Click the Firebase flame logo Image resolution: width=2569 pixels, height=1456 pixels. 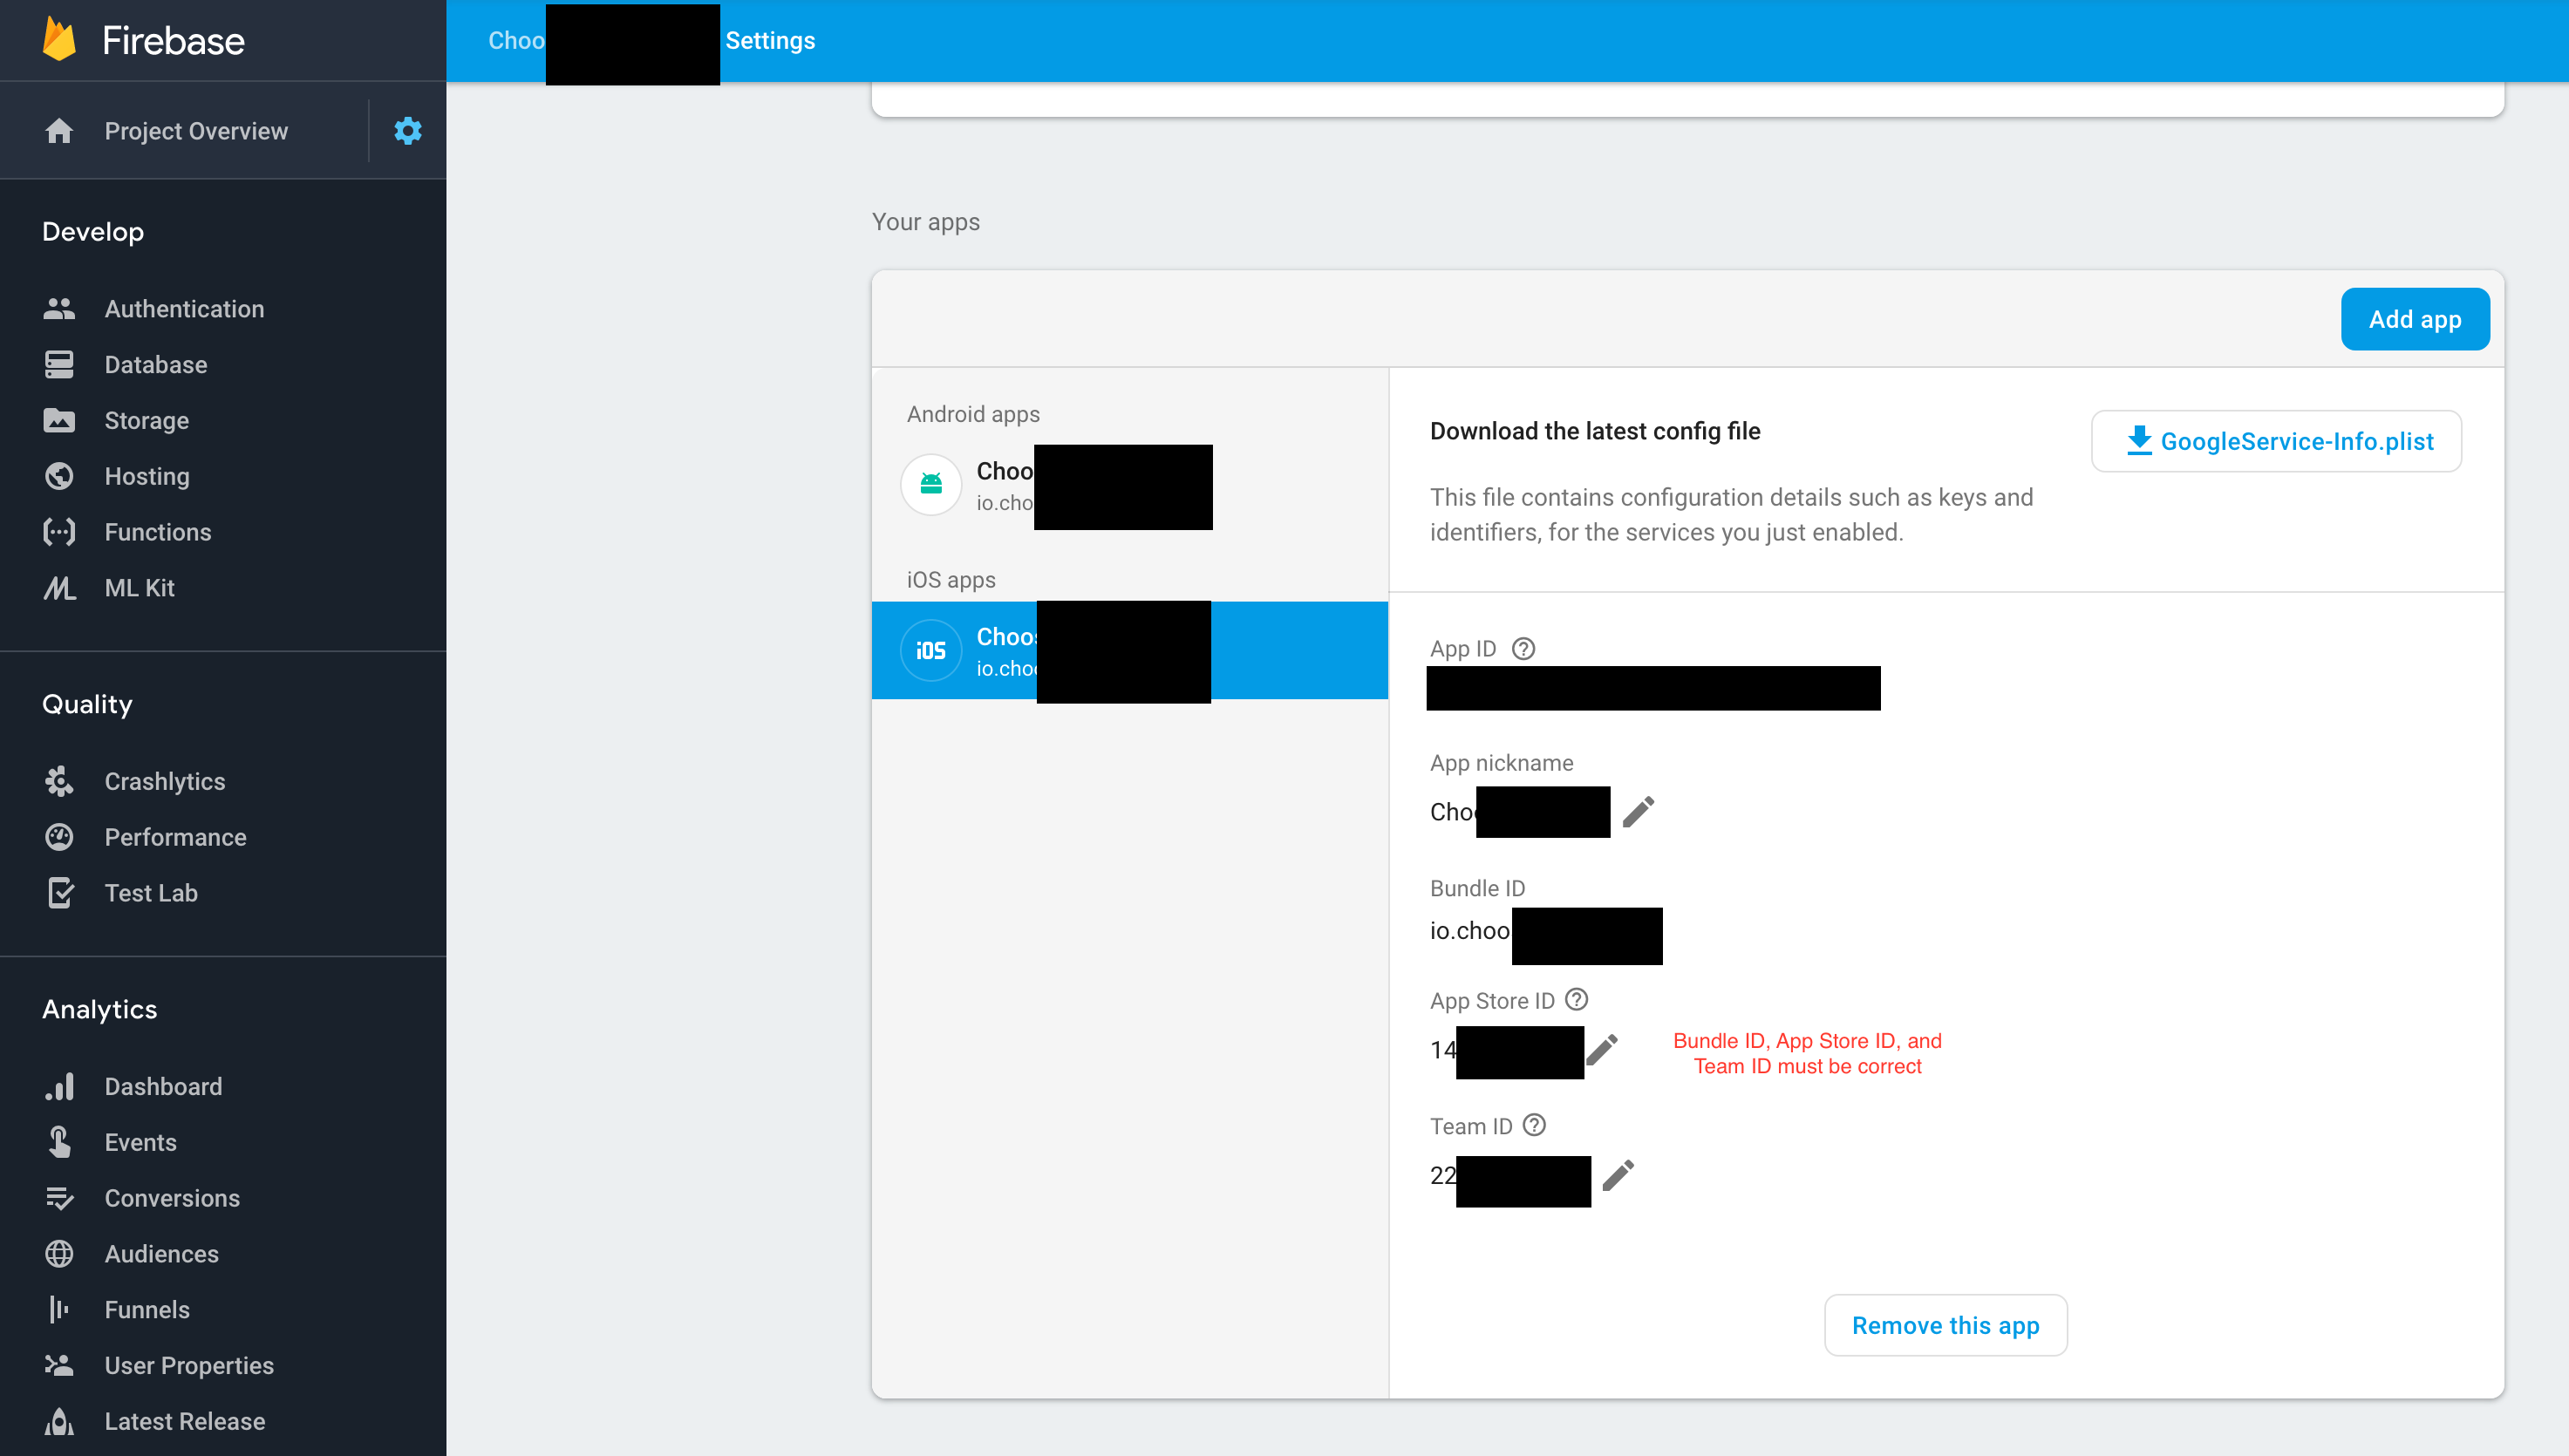click(x=59, y=40)
